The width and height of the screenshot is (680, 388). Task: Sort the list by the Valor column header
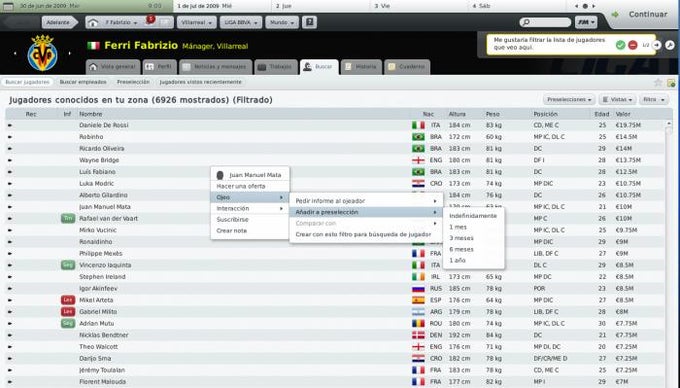point(623,114)
